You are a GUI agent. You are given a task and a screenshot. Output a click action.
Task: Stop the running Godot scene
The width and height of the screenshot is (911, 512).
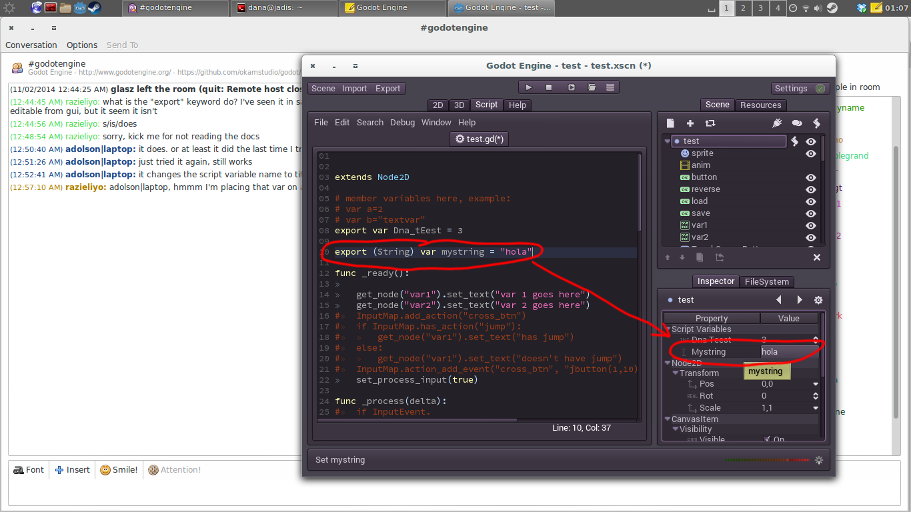[x=549, y=88]
